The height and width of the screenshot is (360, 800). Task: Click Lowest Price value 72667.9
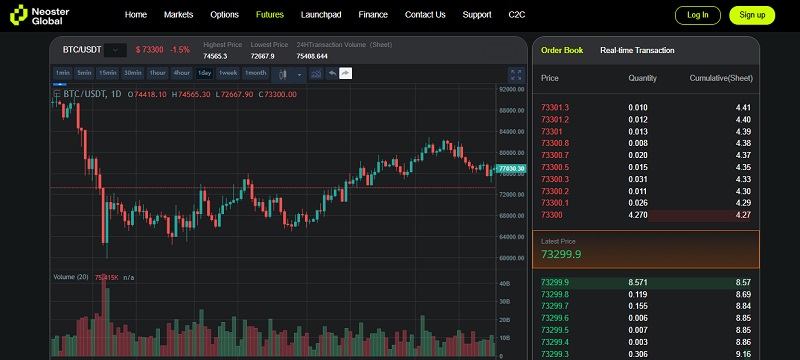point(262,57)
